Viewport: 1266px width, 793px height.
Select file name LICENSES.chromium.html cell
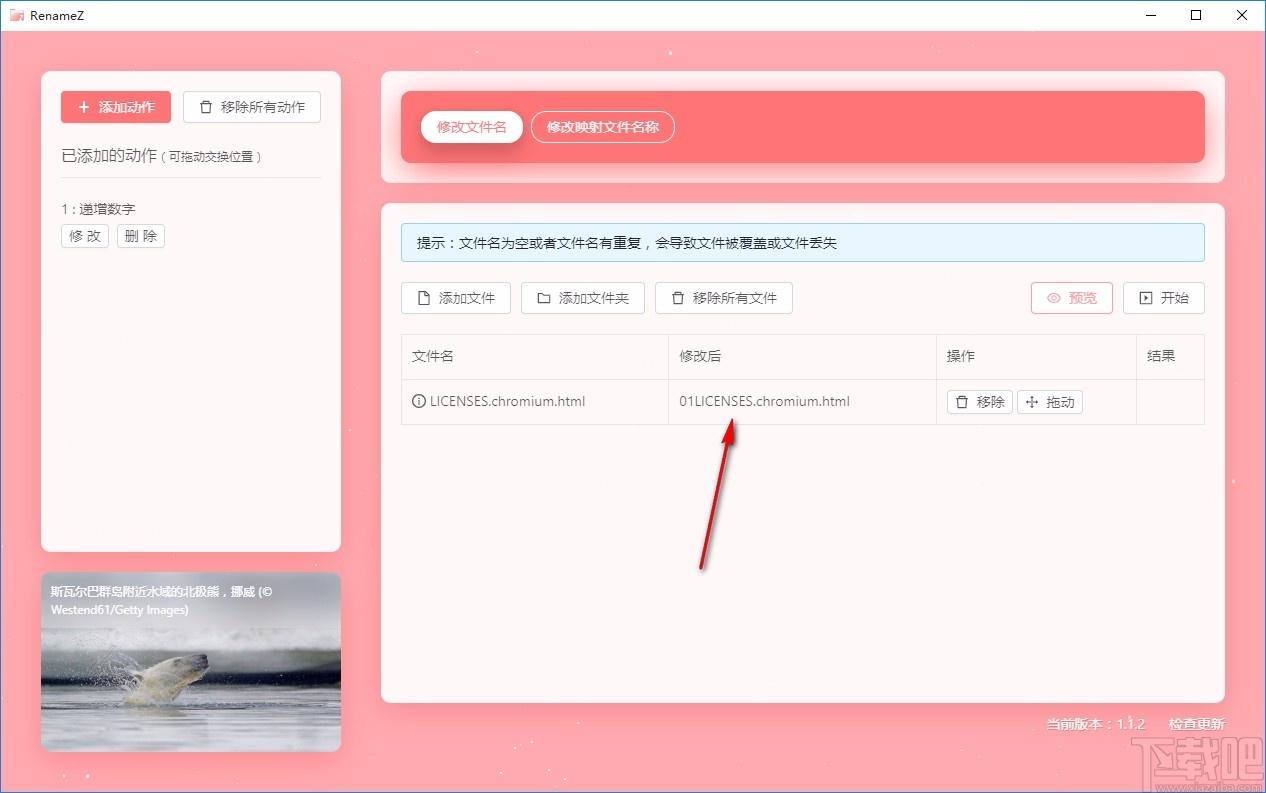(535, 402)
